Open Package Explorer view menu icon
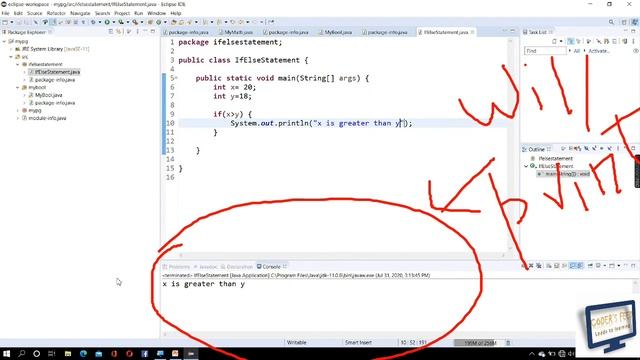The image size is (640, 360). 137,31
